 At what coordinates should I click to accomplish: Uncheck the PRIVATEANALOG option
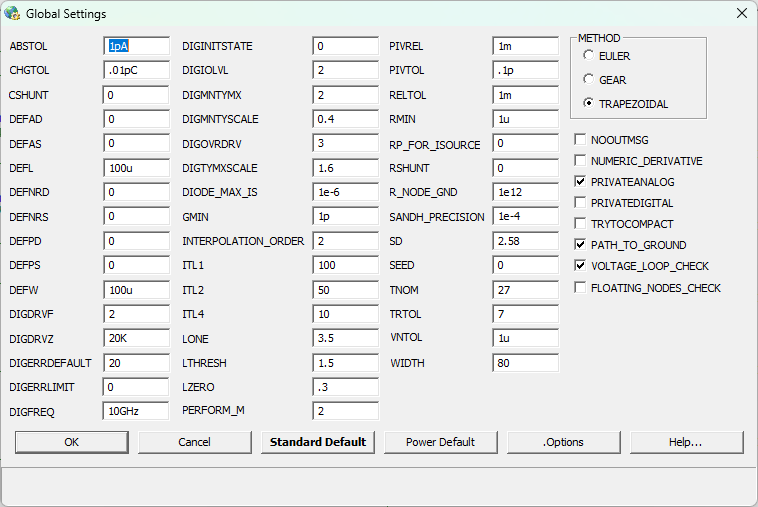click(x=581, y=182)
